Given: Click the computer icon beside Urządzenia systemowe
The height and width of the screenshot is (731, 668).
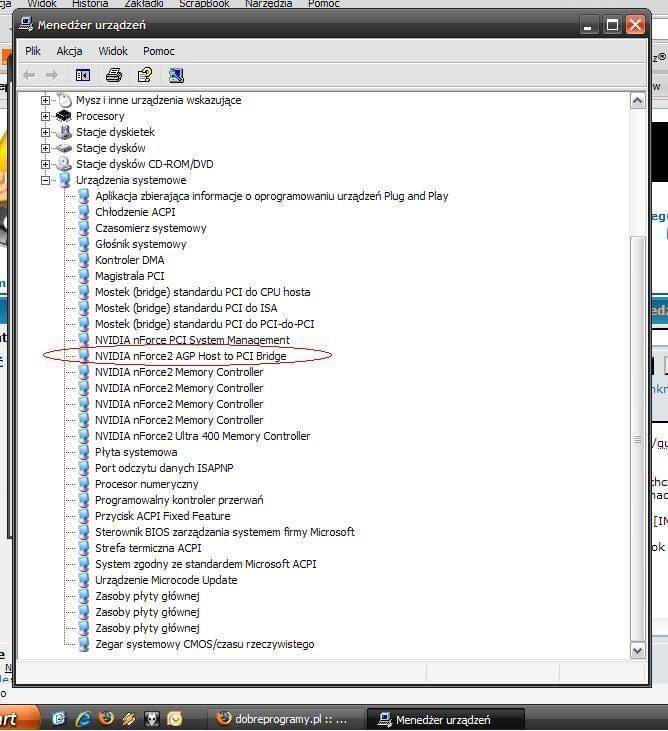Looking at the screenshot, I should (65, 180).
